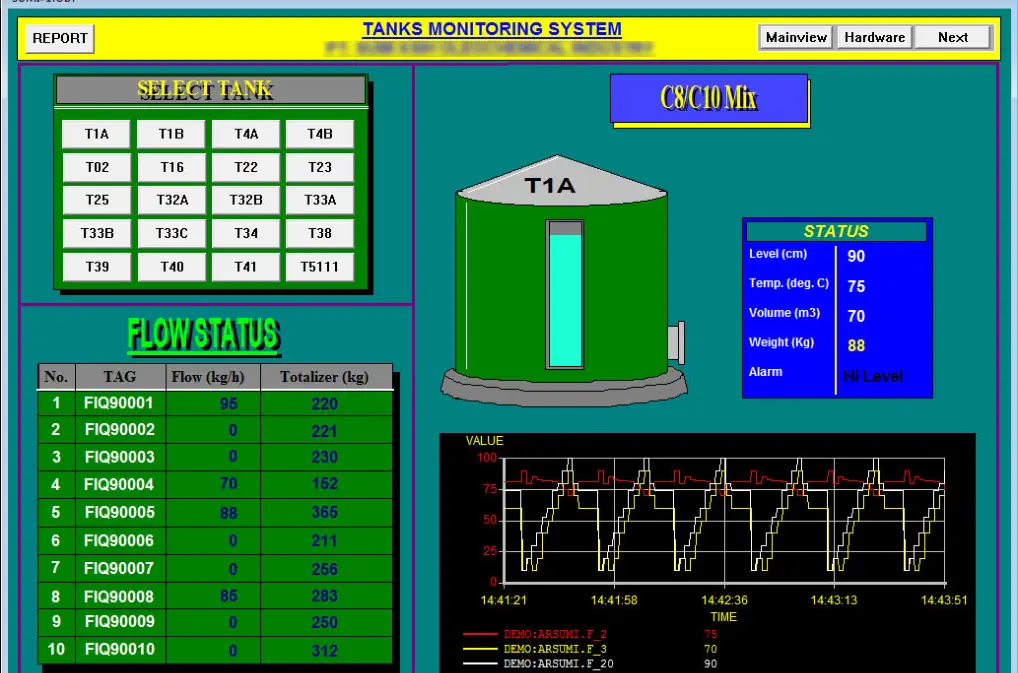
Task: Click the C8/C10 Mix product label
Action: click(708, 98)
